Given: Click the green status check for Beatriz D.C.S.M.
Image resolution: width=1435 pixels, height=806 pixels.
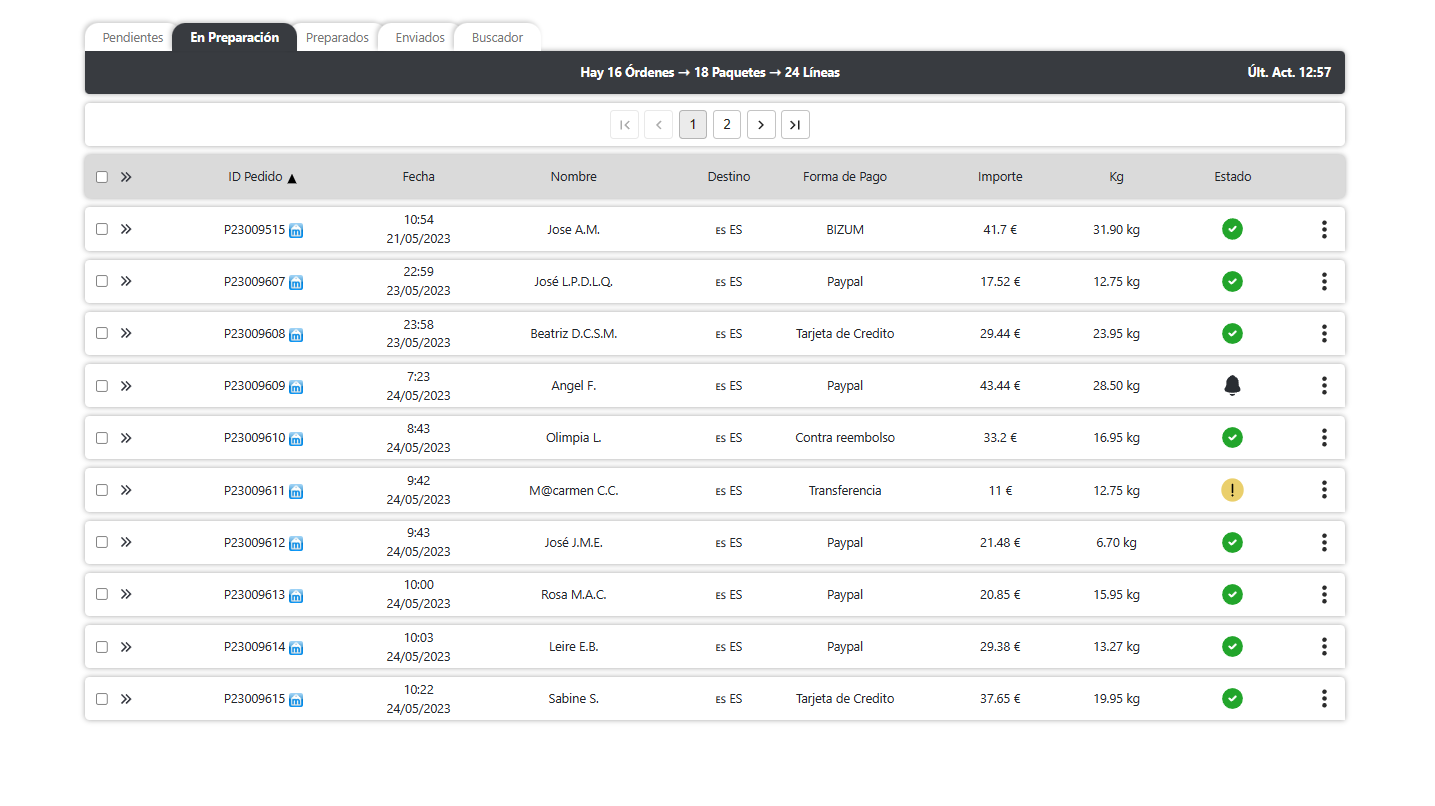Looking at the screenshot, I should coord(1232,333).
